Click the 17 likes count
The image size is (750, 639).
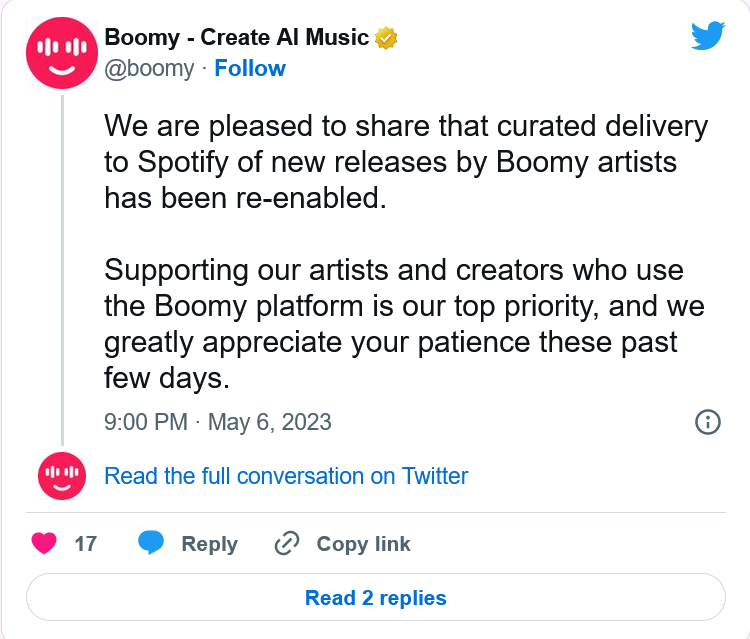86,544
